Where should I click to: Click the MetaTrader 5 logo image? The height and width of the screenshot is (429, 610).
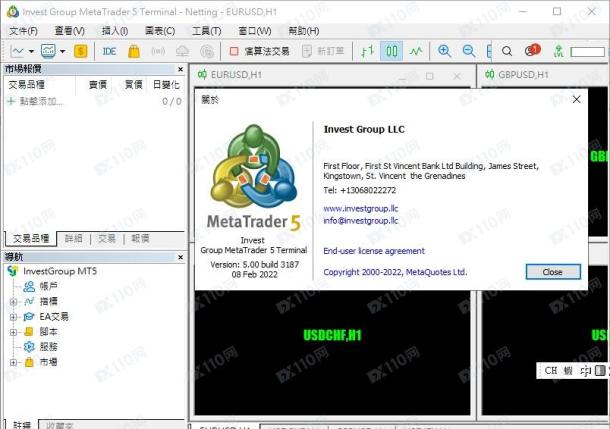tap(254, 178)
